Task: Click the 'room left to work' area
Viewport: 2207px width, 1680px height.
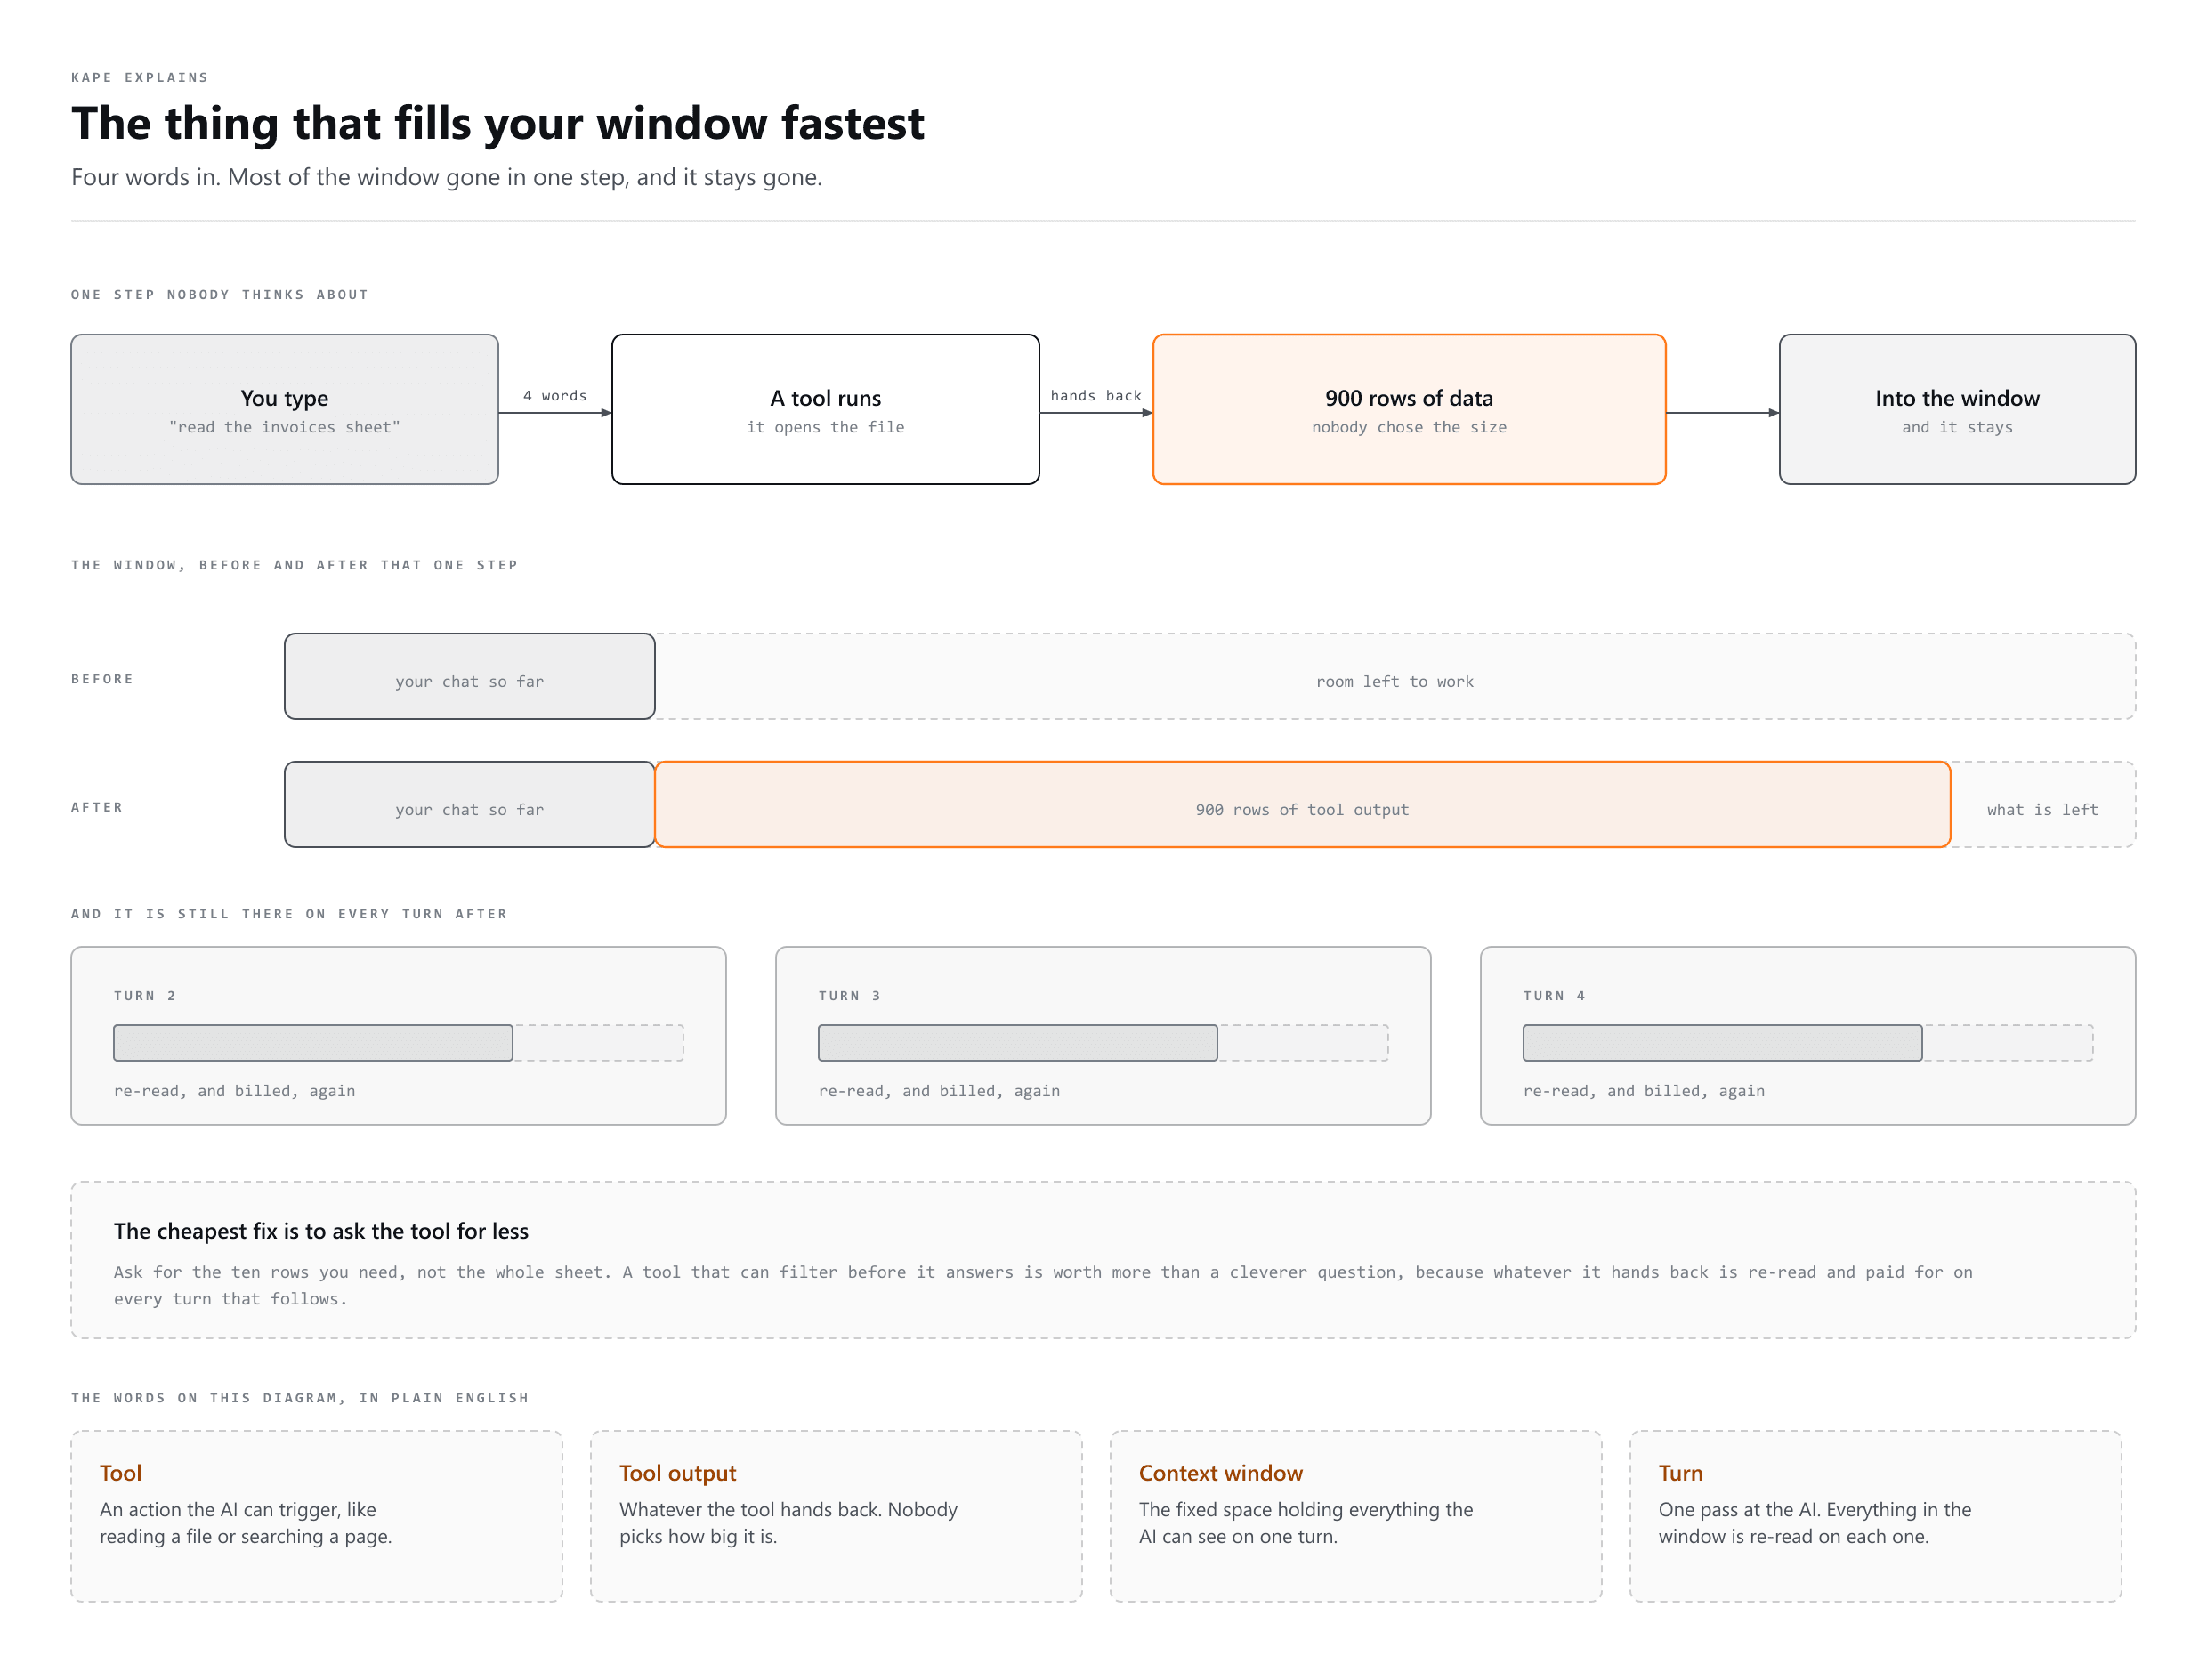Action: (1394, 676)
